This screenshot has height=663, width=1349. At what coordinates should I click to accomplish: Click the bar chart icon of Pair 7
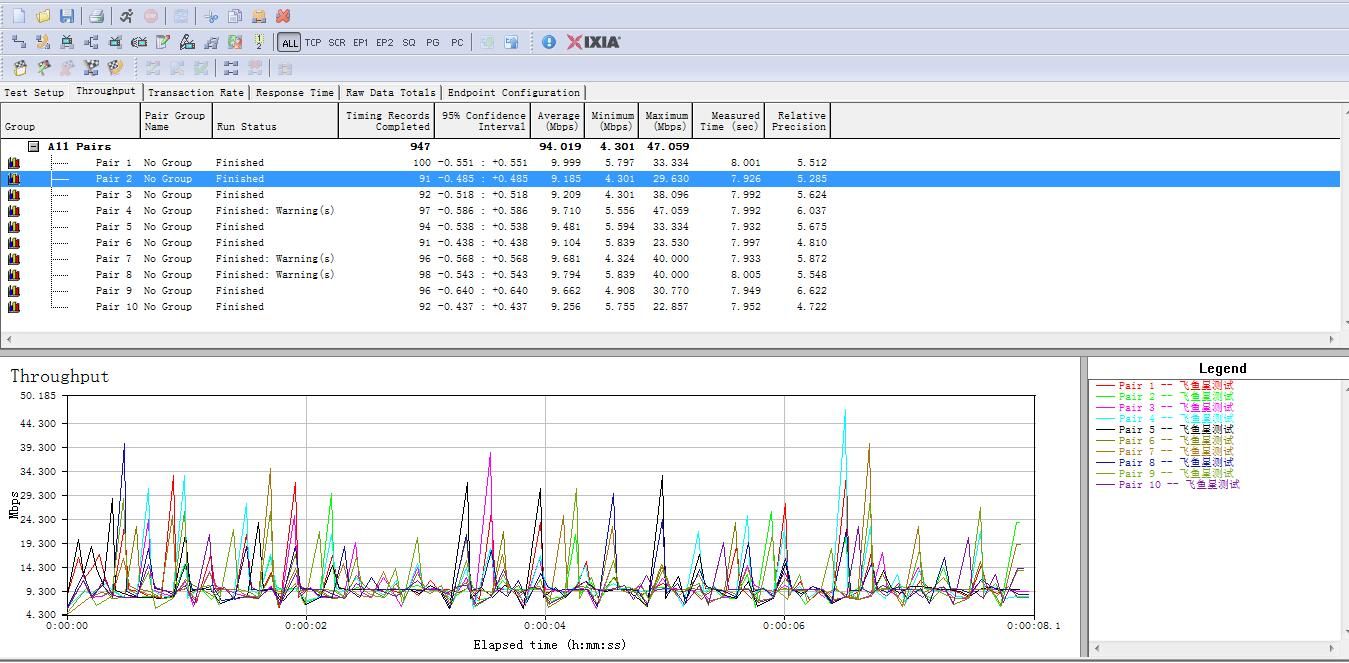tap(14, 259)
